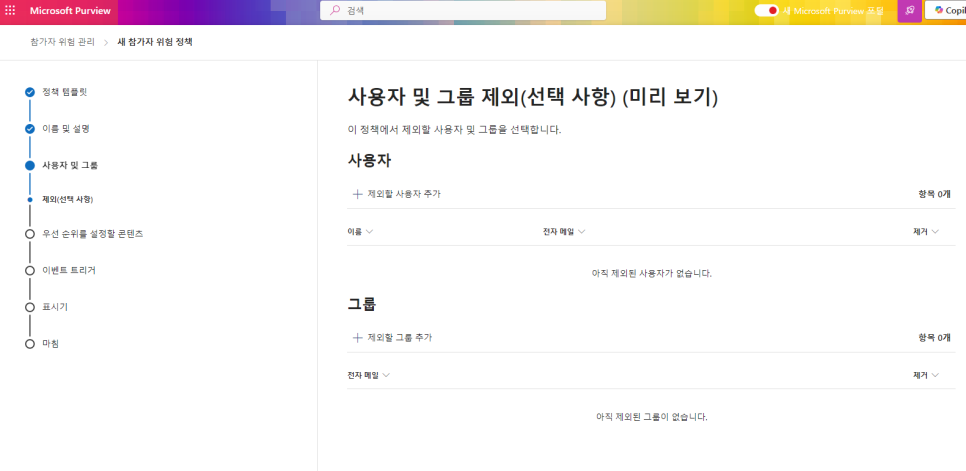966x471 pixels.
Task: Click the users 항목 0개 count
Action: (934, 194)
